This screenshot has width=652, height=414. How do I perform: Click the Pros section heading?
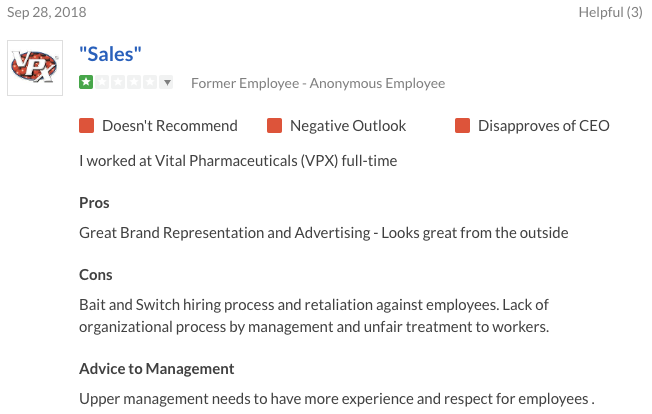(x=94, y=203)
